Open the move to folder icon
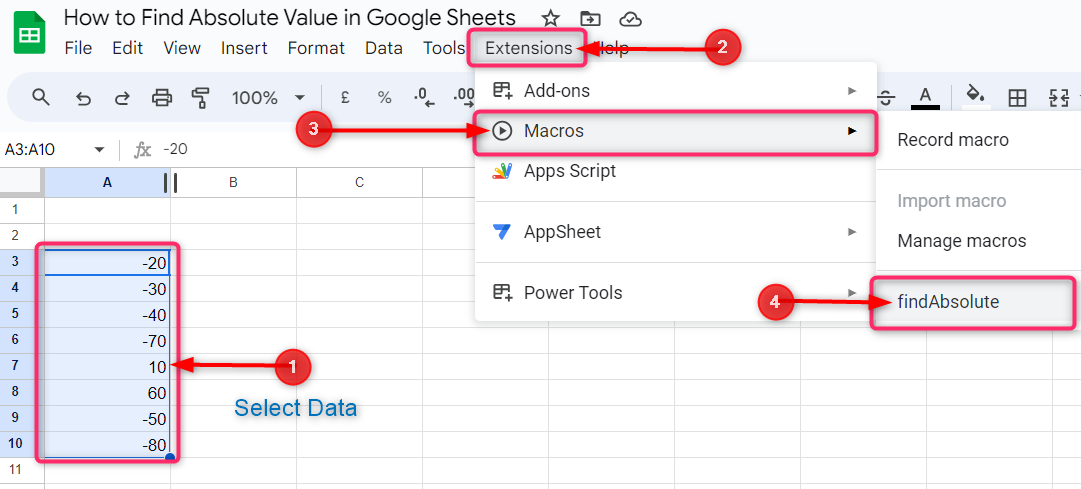 click(x=590, y=18)
